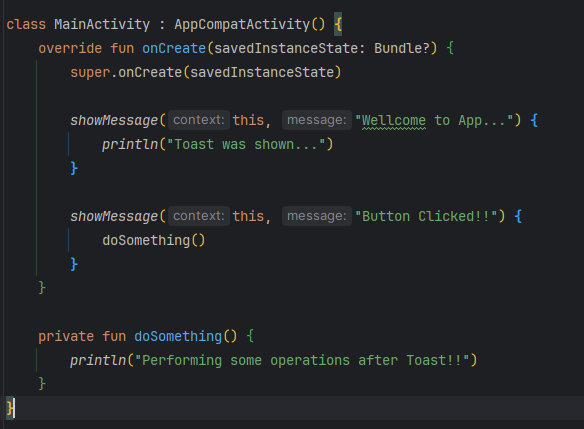Viewport: 584px width, 429px height.
Task: Click 'println' before "Performing some operations"
Action: [98, 360]
